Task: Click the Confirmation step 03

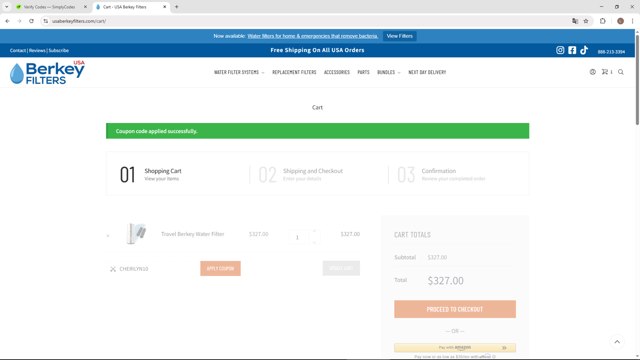Action: (441, 174)
